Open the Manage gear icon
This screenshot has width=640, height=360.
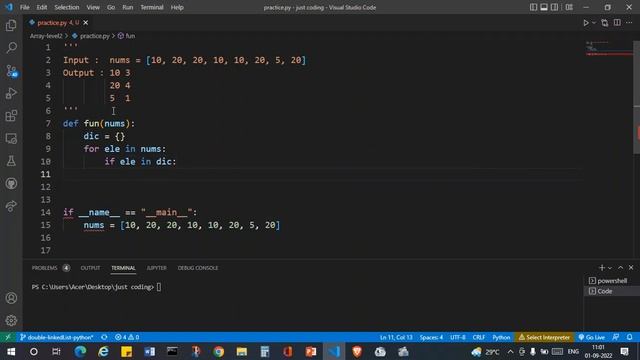[11, 320]
